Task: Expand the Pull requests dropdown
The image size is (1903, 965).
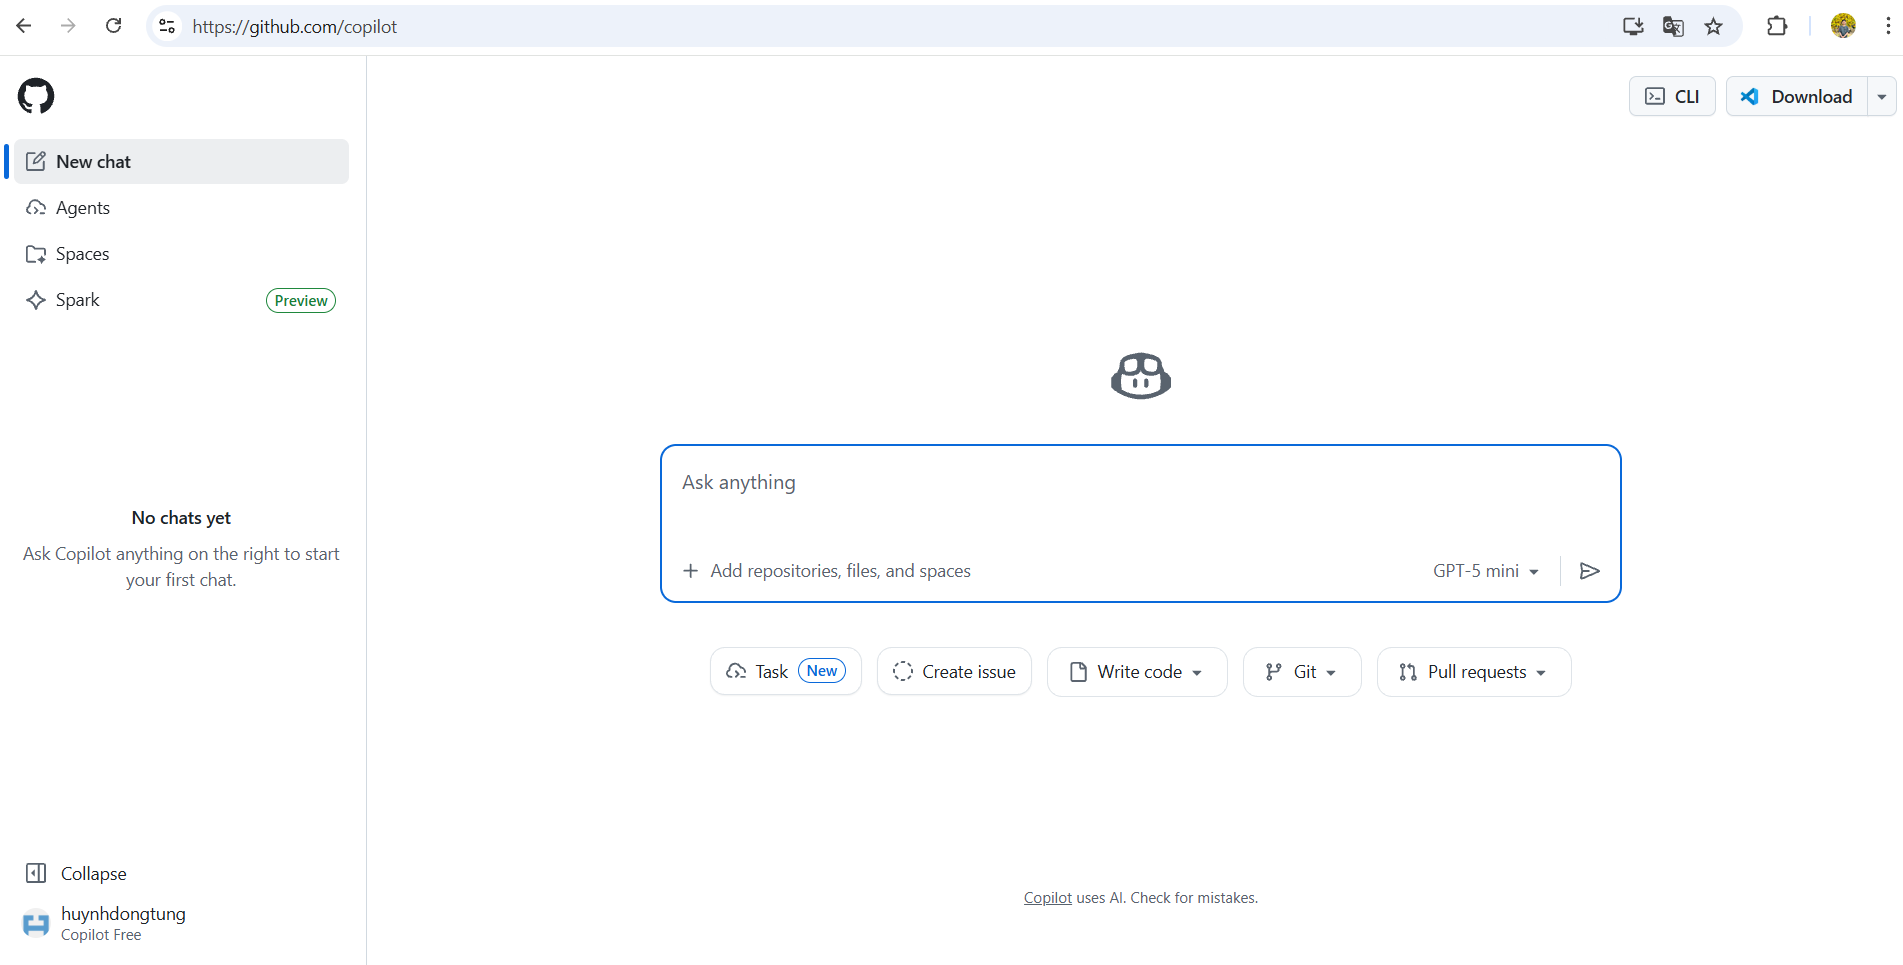Action: [x=1473, y=671]
